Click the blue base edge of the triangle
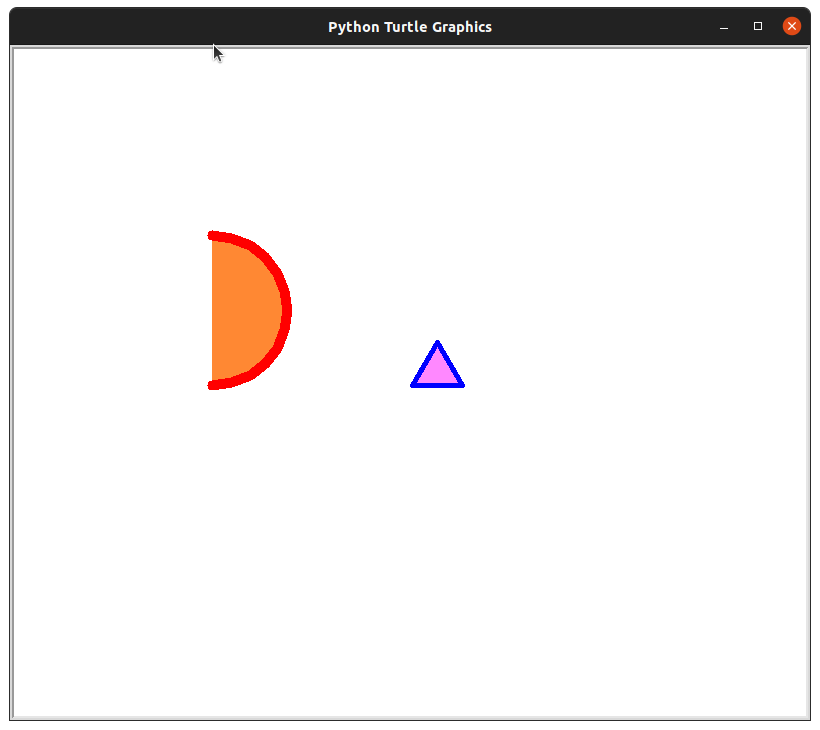Screen dimensions: 820x730 tap(437, 384)
